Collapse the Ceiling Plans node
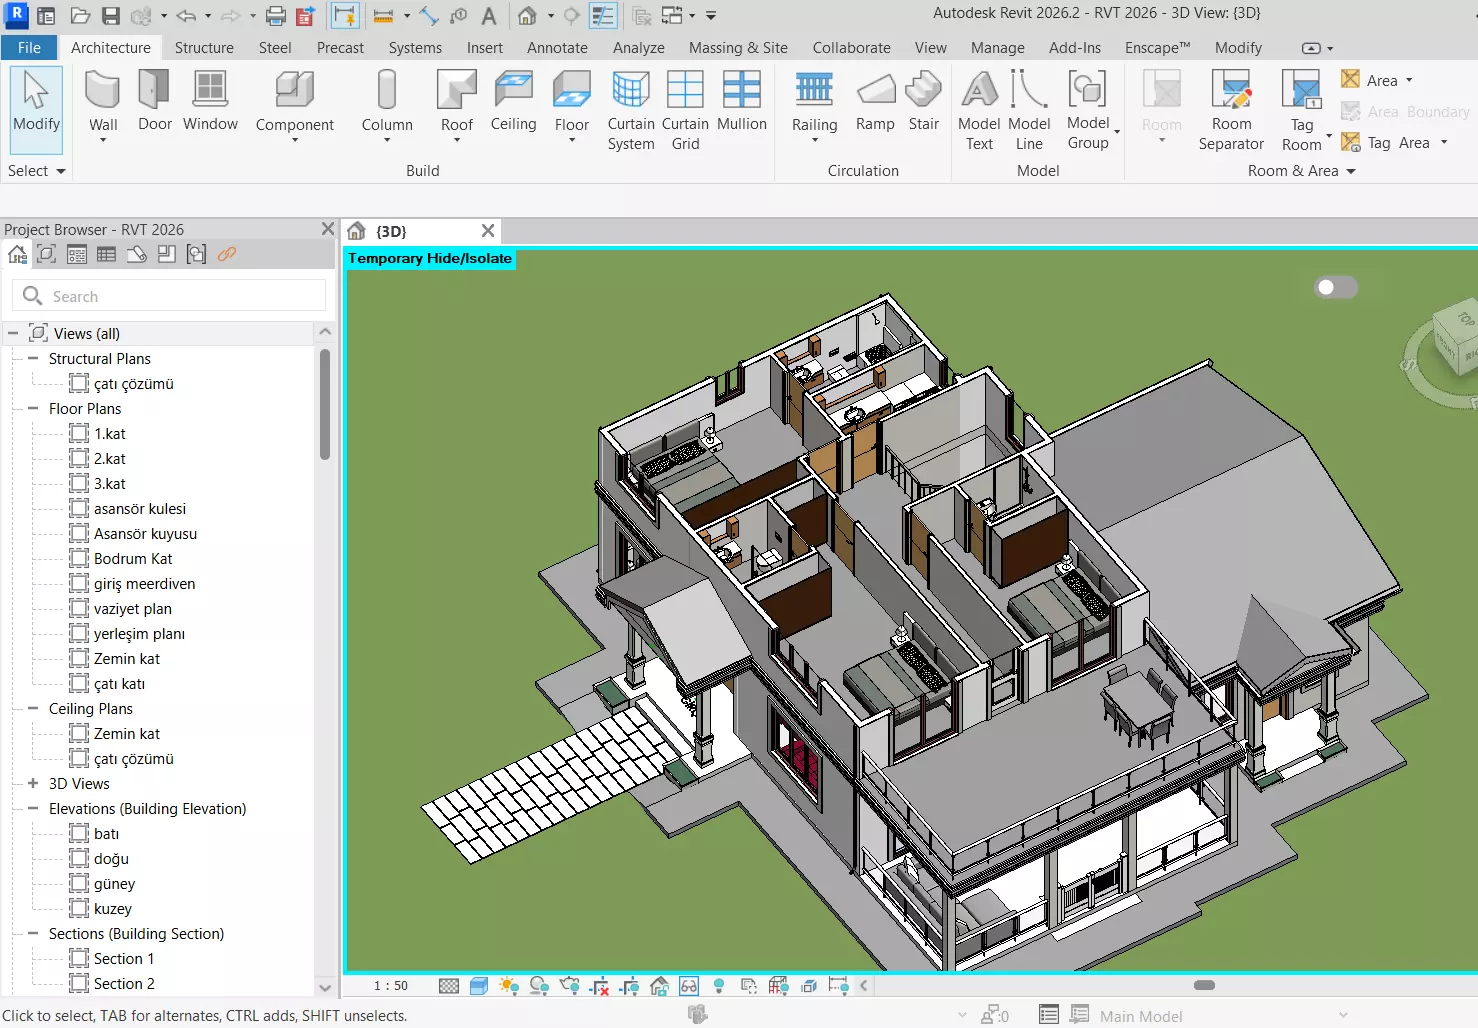 [33, 708]
